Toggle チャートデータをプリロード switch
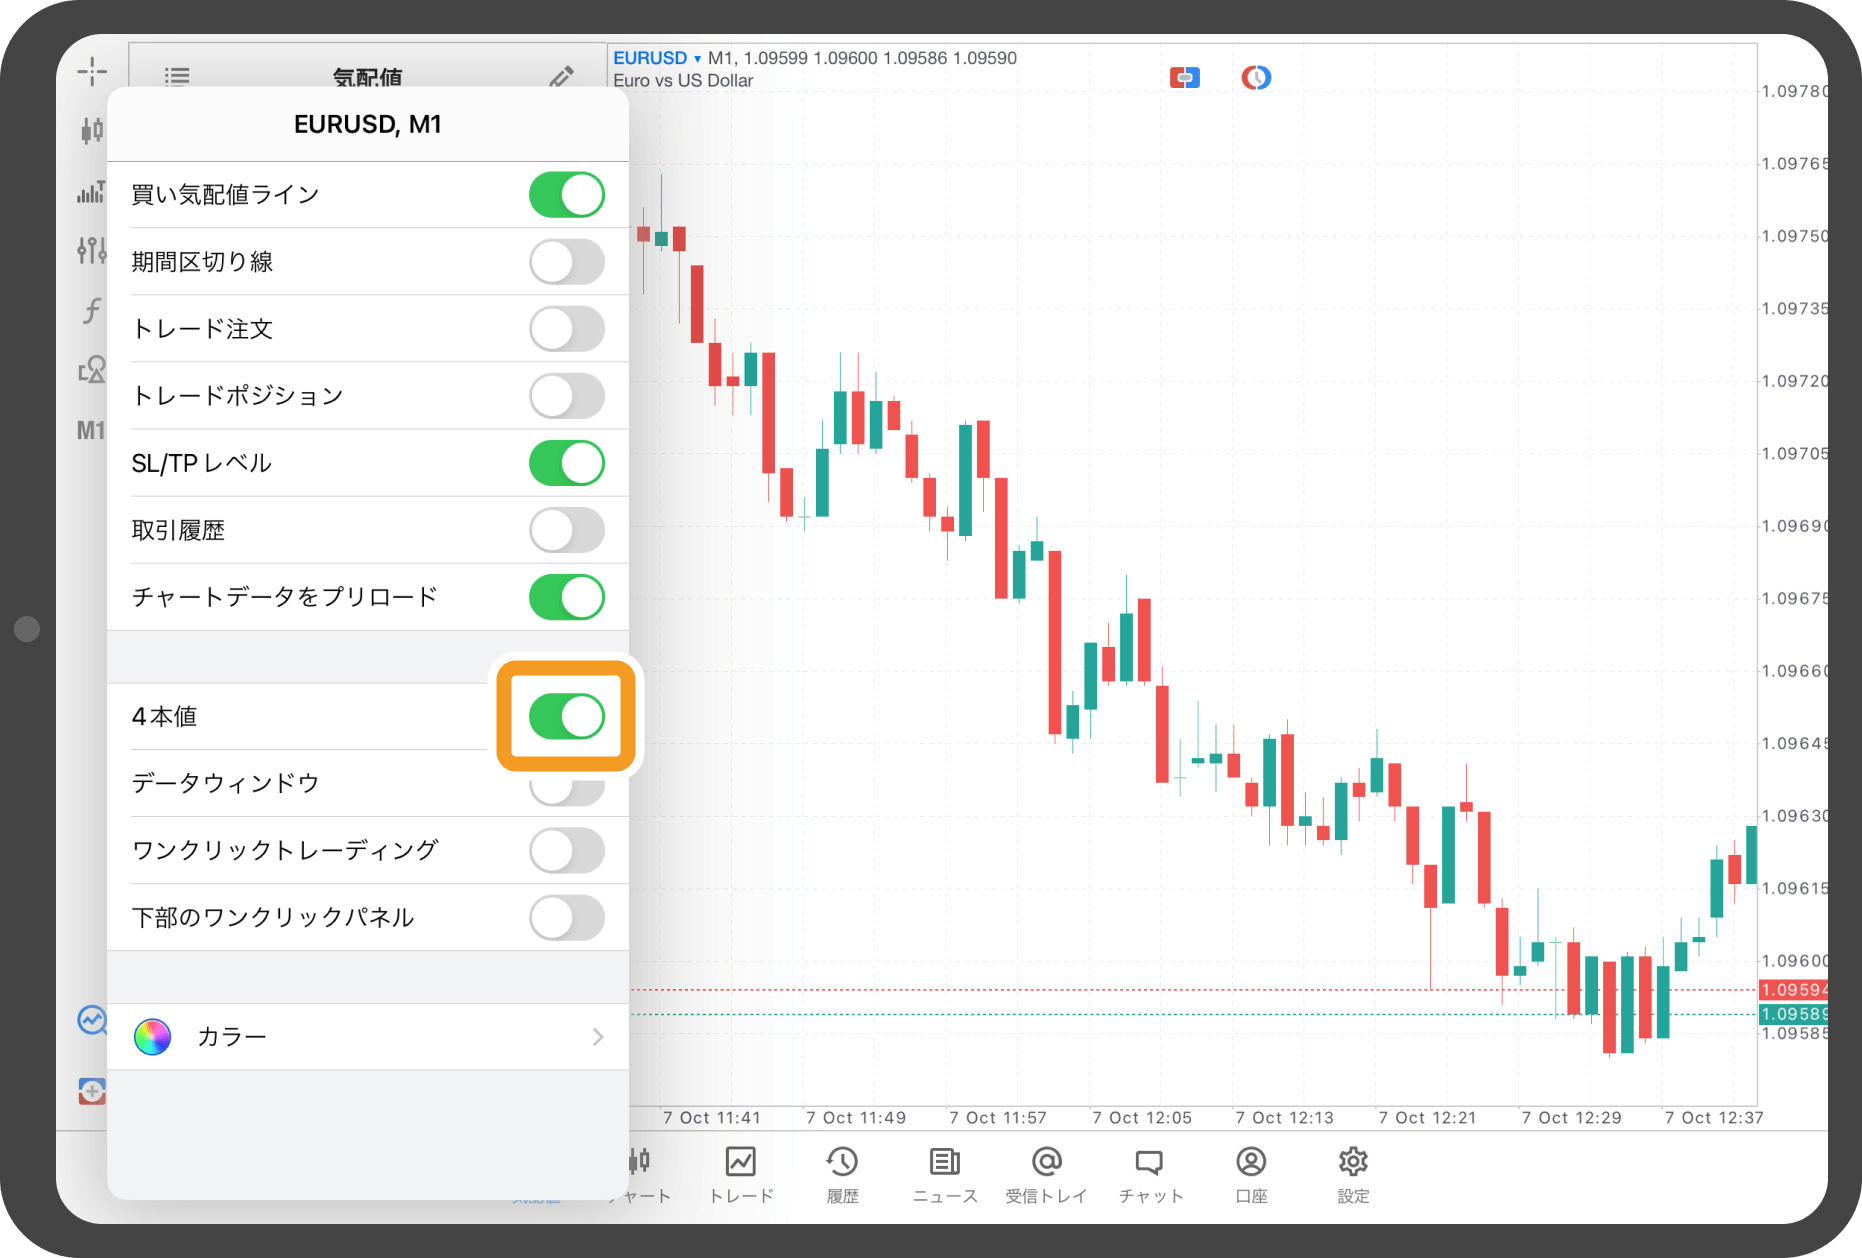Viewport: 1862px width, 1258px height. coord(567,597)
